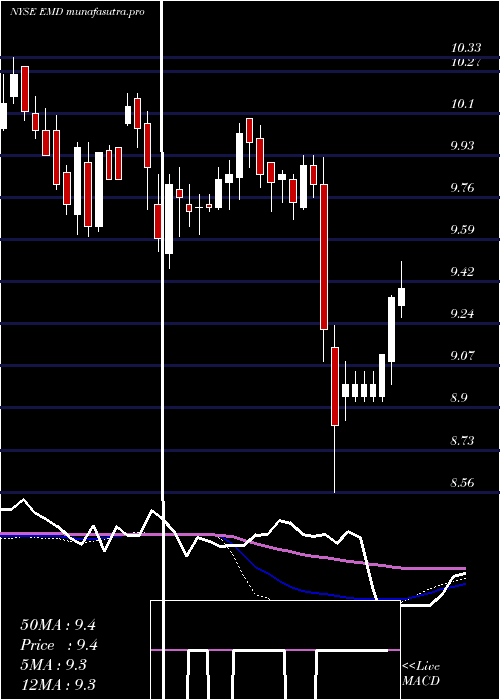This screenshot has width=500, height=700.
Task: Click the last white candlestick near 9.42
Action: 401,297
